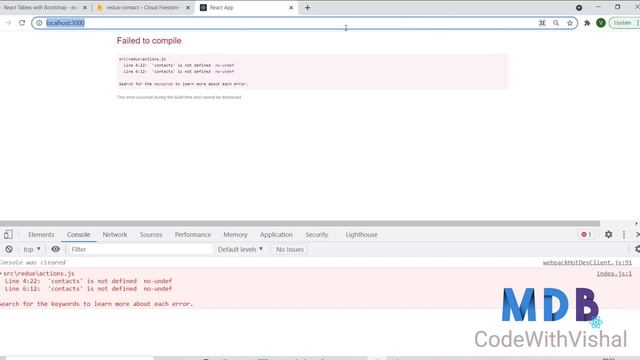Open the Security panel

point(316,235)
